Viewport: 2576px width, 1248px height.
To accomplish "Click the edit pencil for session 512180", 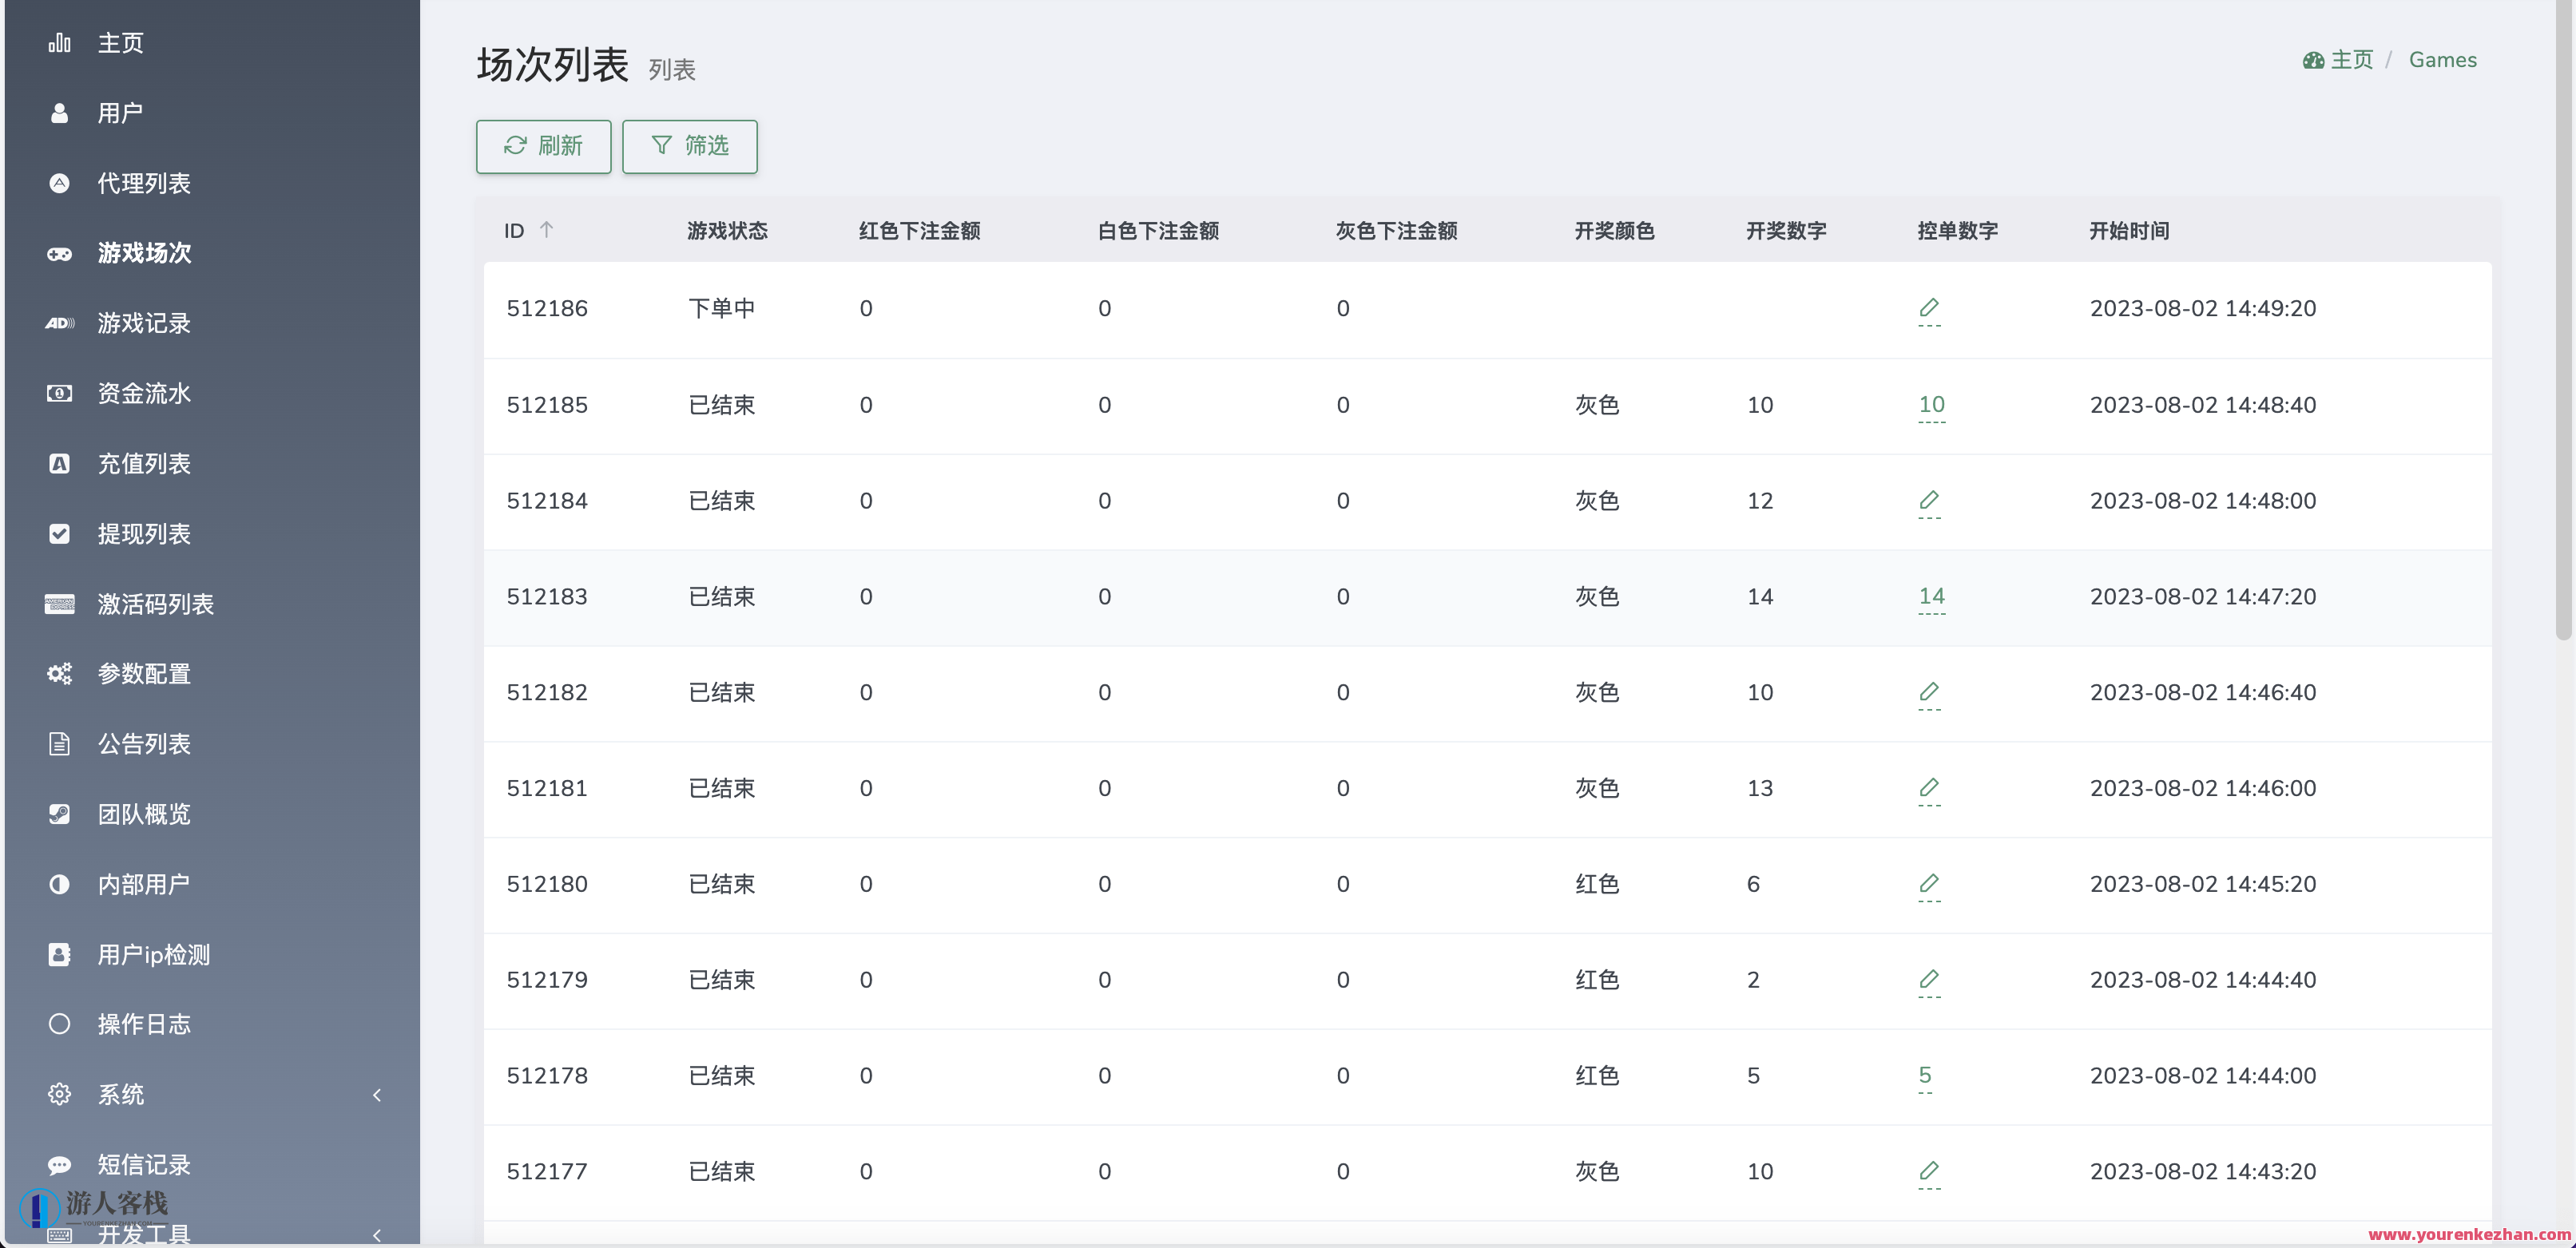I will tap(1929, 884).
